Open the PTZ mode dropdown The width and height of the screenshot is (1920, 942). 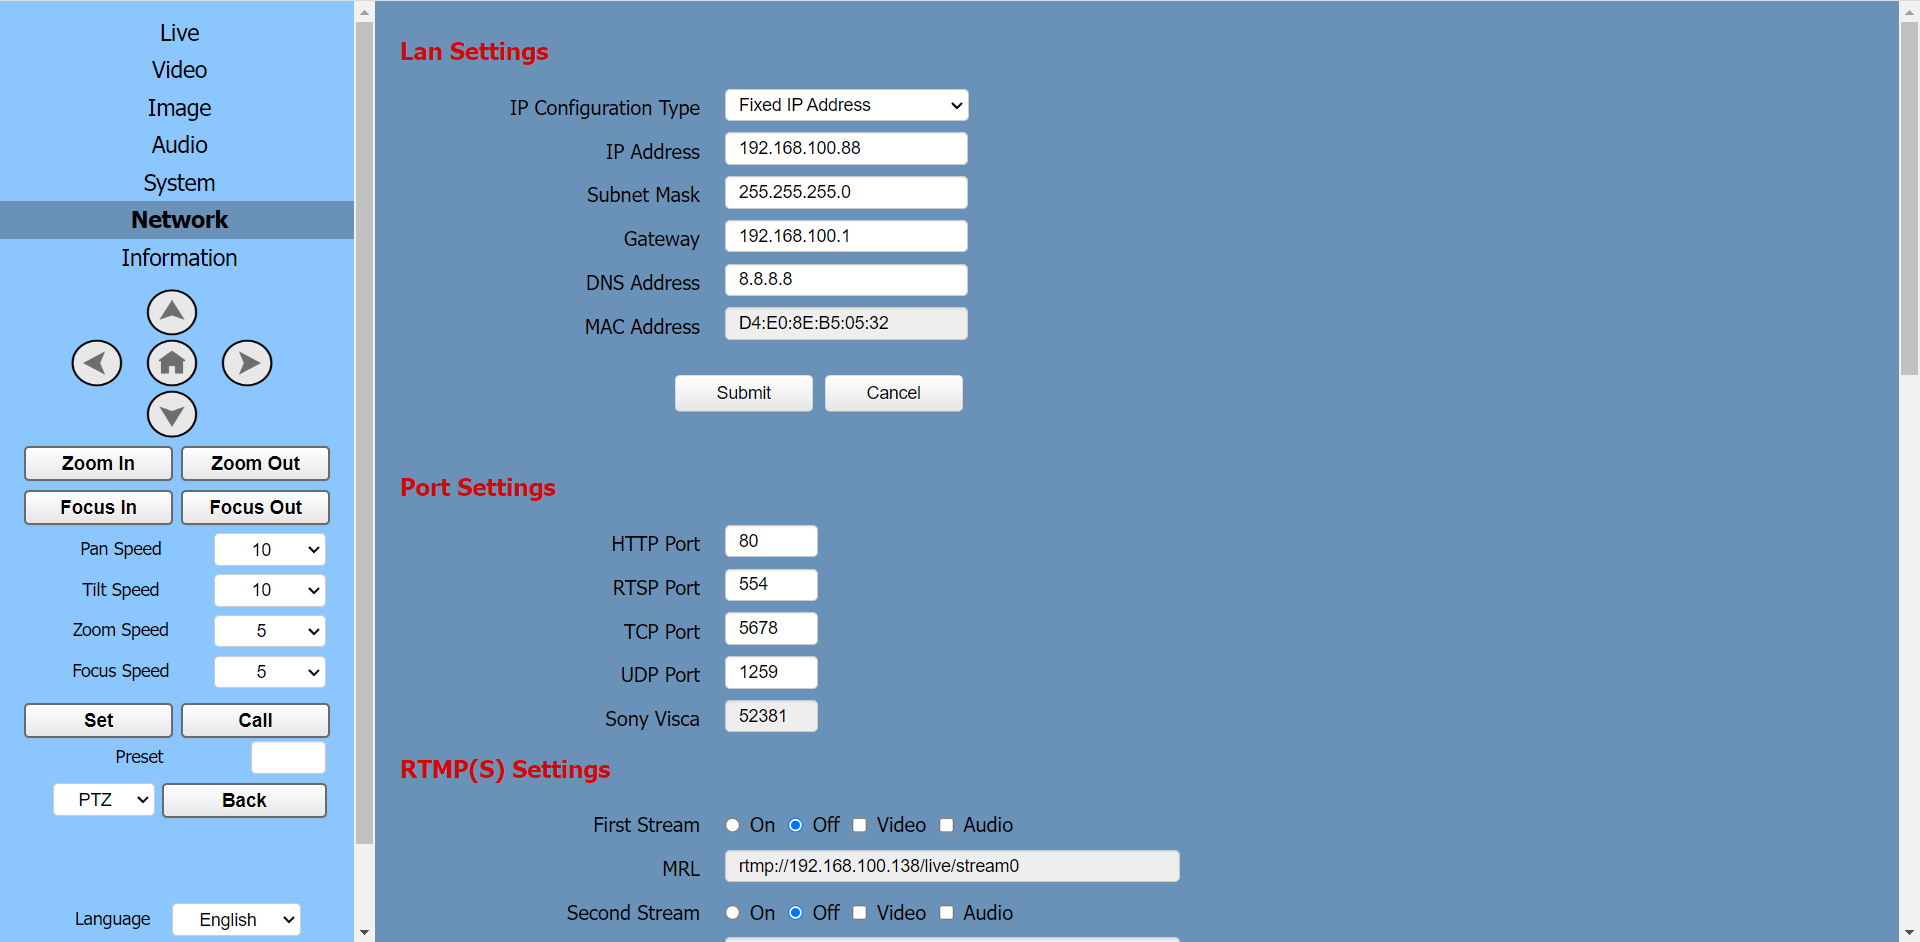tap(104, 800)
